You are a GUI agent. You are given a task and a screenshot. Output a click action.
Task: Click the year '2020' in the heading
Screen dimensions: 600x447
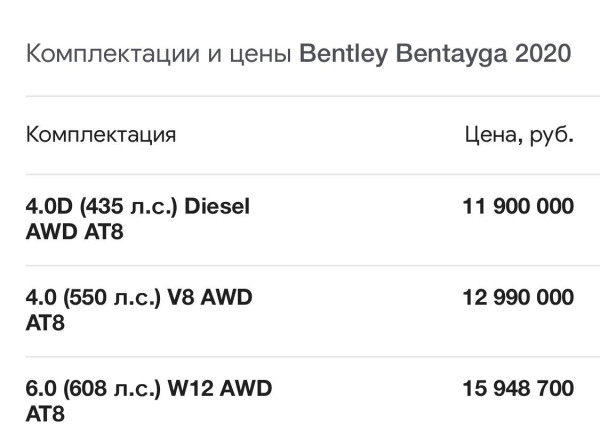tap(543, 53)
